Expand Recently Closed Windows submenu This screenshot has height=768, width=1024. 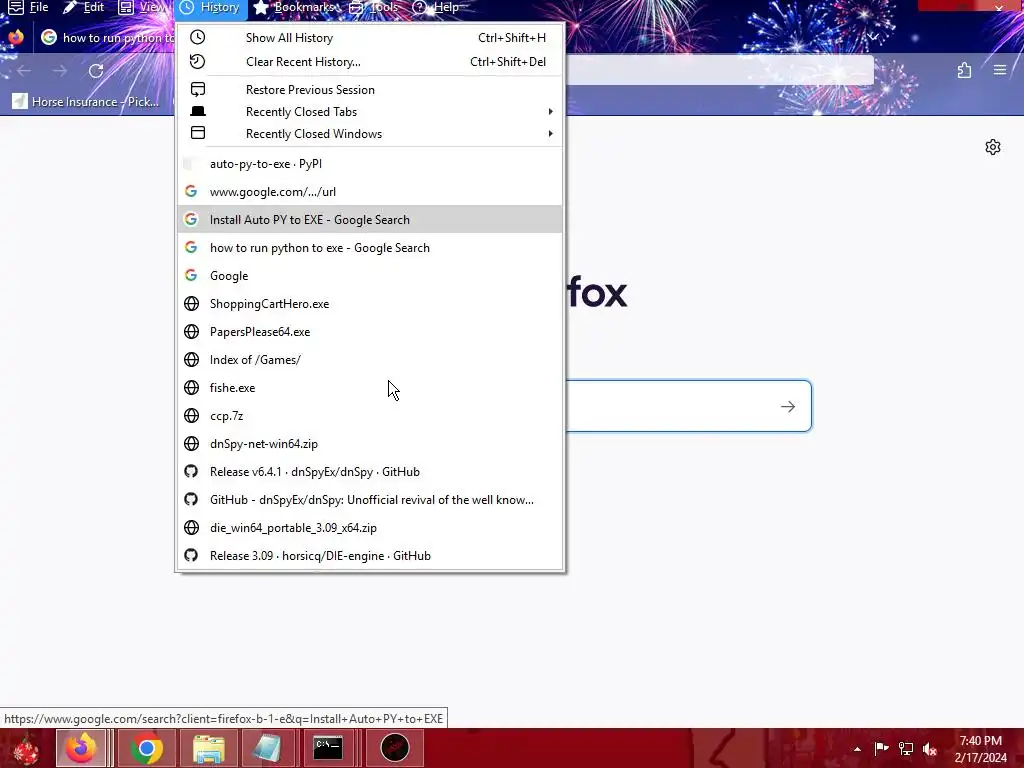click(370, 134)
